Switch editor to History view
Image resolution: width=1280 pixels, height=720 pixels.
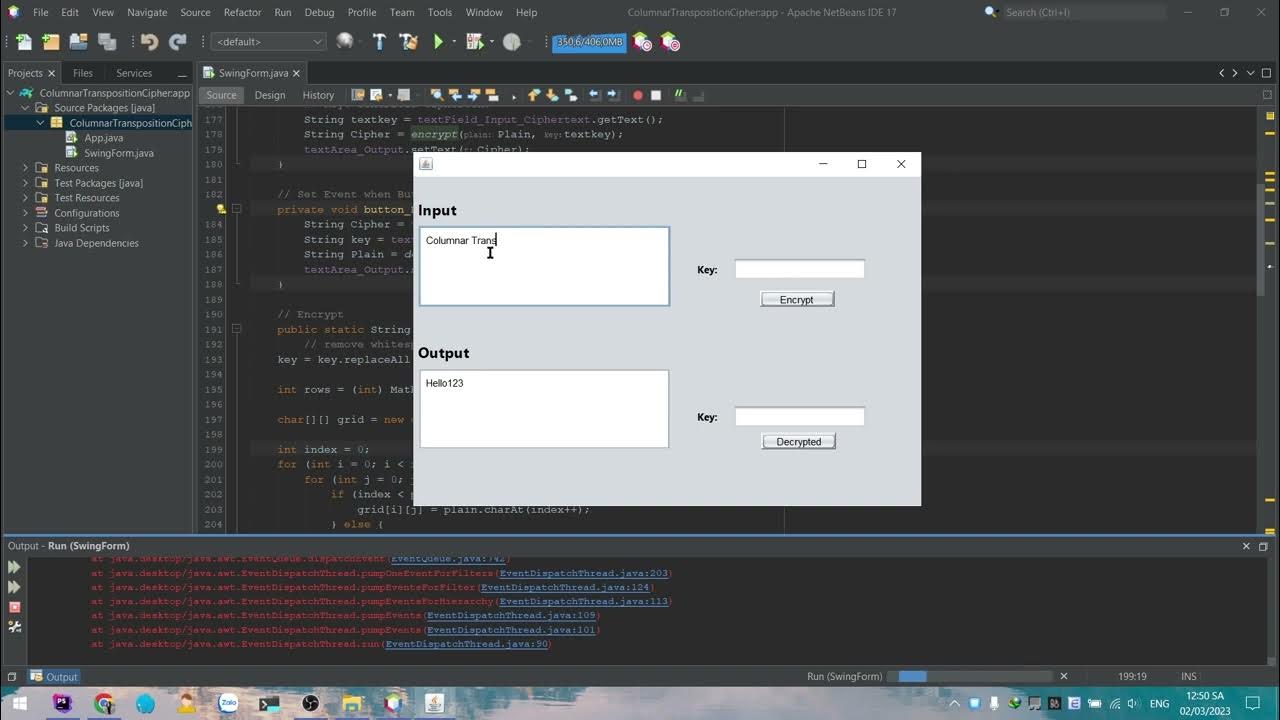pos(318,95)
